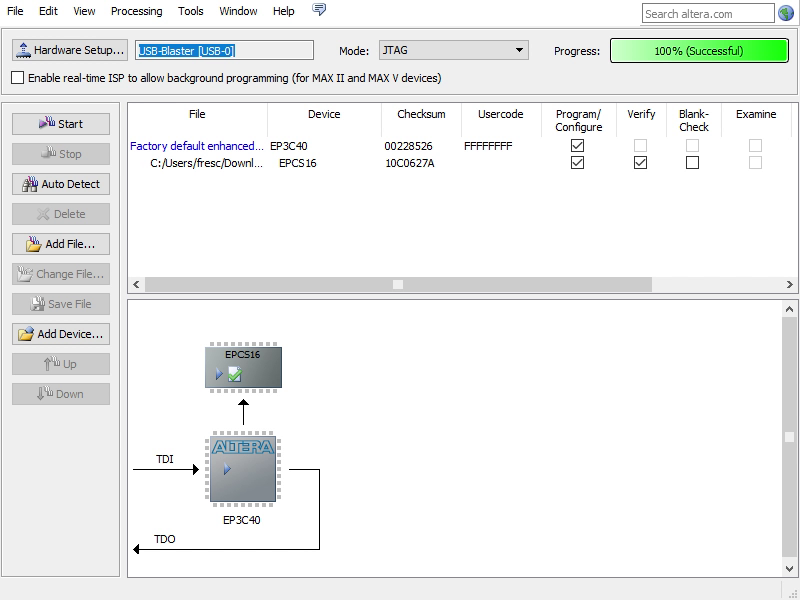This screenshot has width=800, height=600.
Task: Enable real-time ISP checkbox
Action: coord(17,78)
